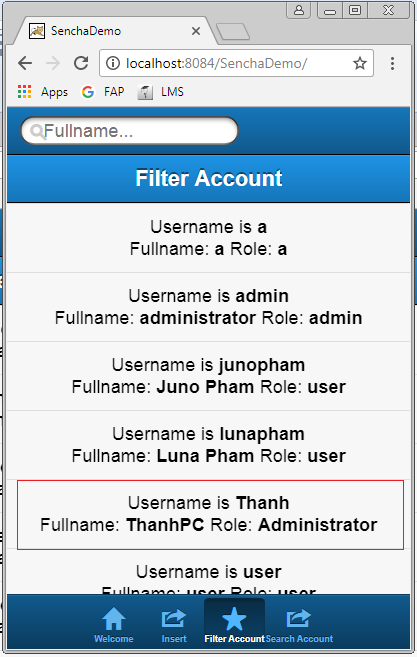
Task: Reload the page with refresh icon
Action: pos(81,63)
